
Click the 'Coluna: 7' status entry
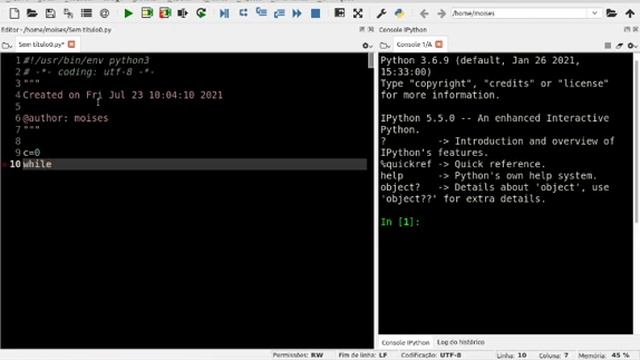tap(554, 356)
